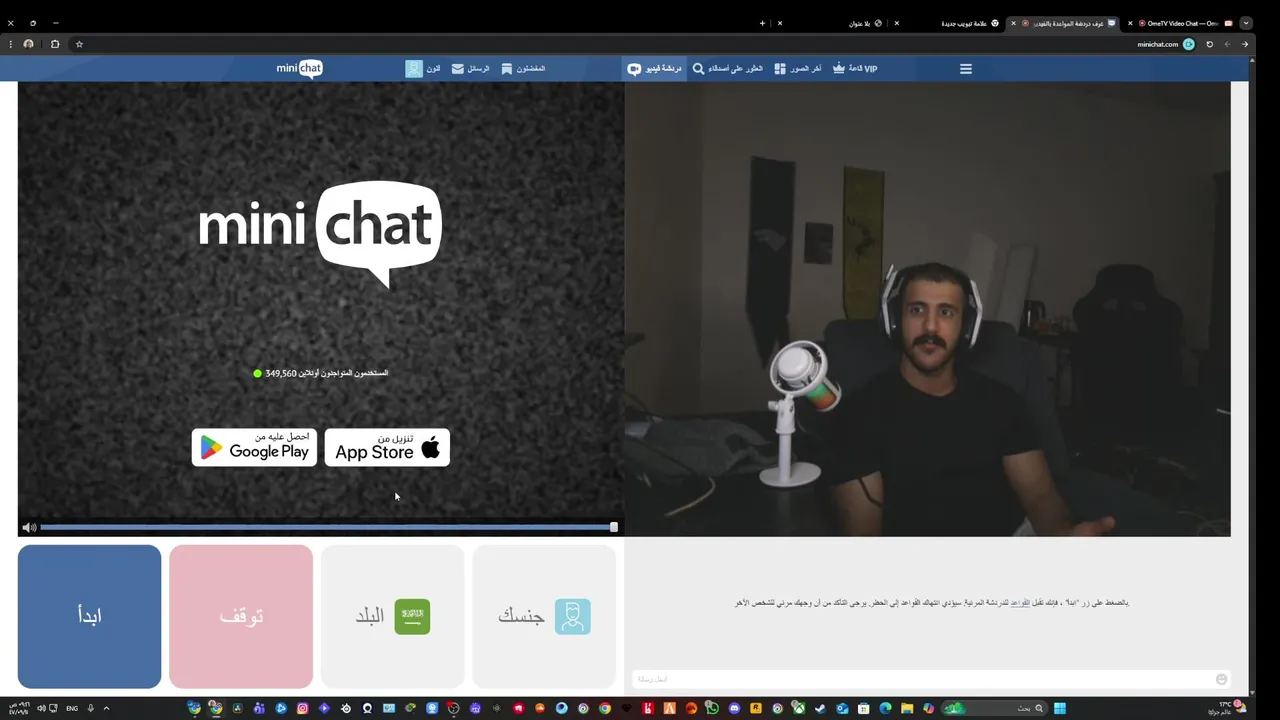Open the country (البلد) selector
Screen dimensions: 1280x720
coord(393,616)
